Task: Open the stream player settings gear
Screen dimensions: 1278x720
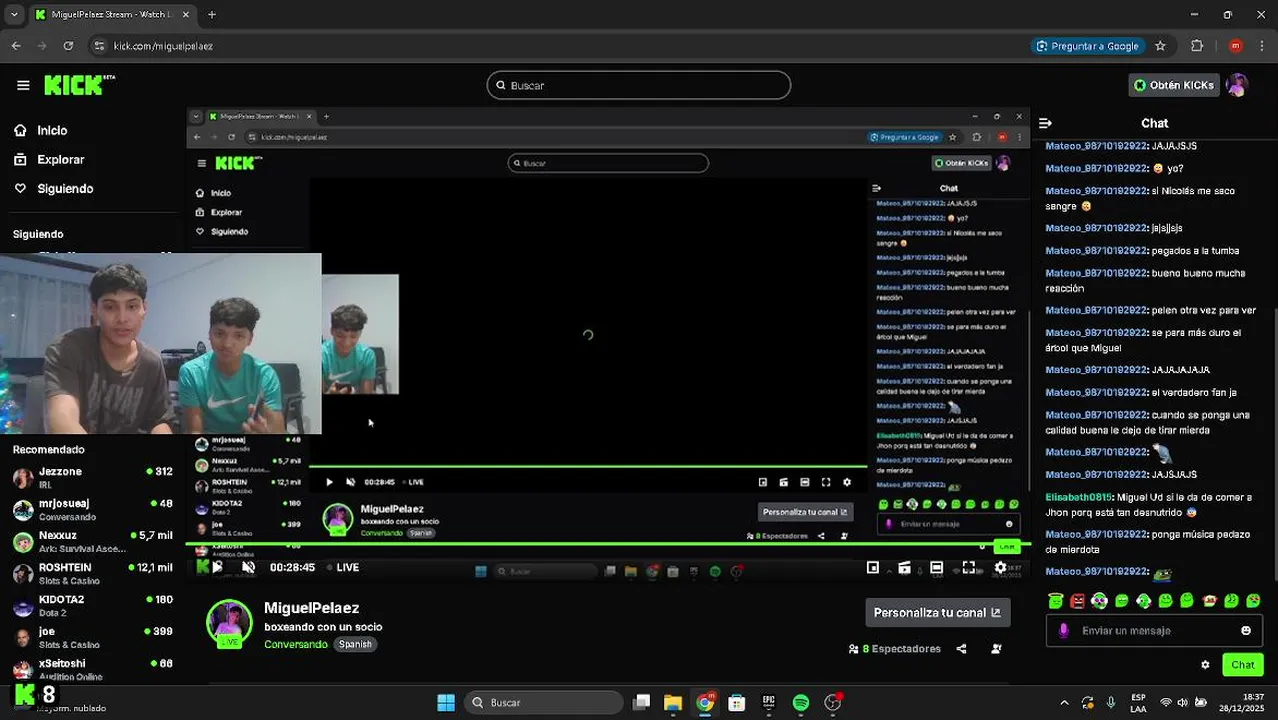Action: (1000, 567)
